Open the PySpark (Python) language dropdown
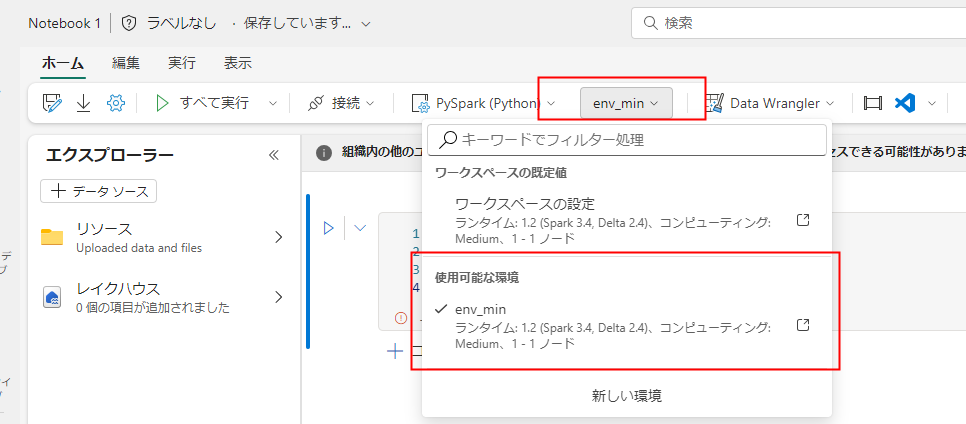966x424 pixels. point(484,104)
